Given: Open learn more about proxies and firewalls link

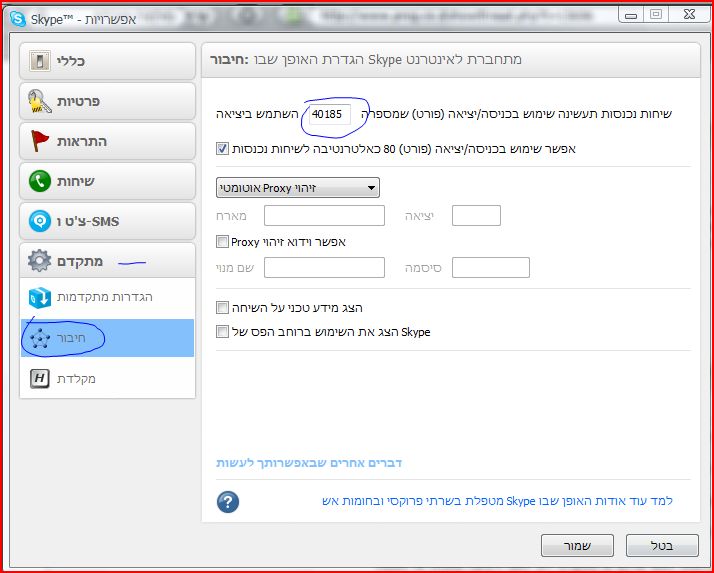Looking at the screenshot, I should point(497,501).
